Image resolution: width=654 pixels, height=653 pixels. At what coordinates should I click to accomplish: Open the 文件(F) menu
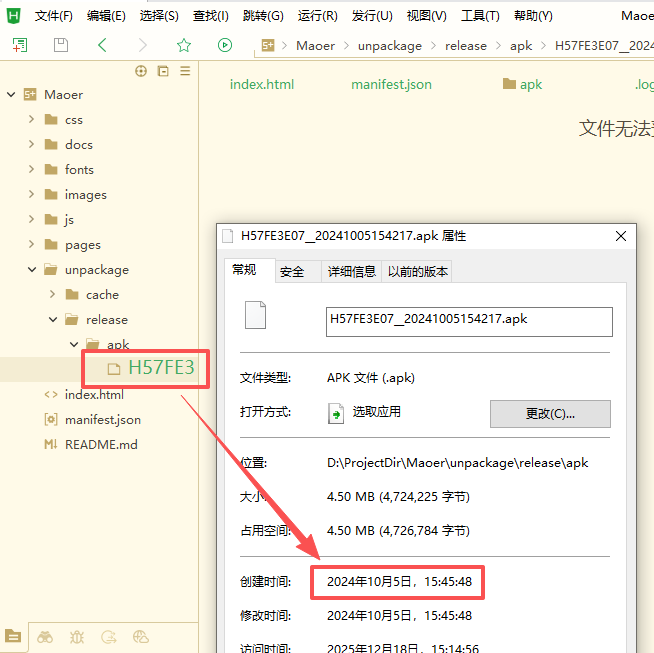(x=53, y=16)
